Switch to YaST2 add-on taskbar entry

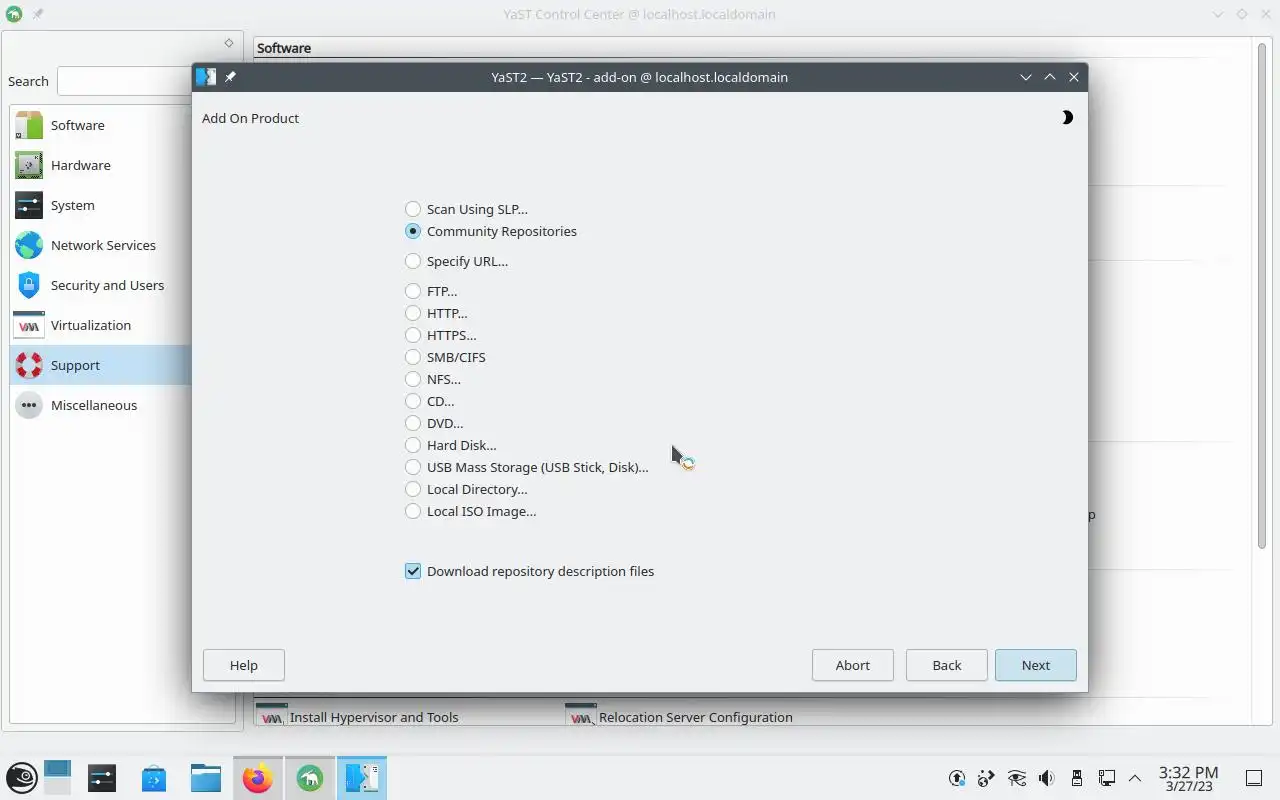click(x=362, y=778)
